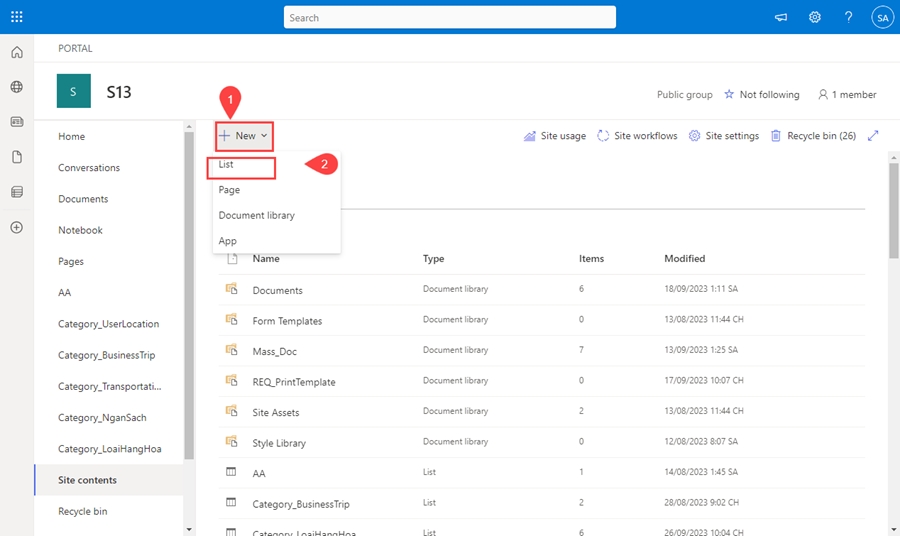
Task: Click the help question mark icon
Action: tap(848, 17)
